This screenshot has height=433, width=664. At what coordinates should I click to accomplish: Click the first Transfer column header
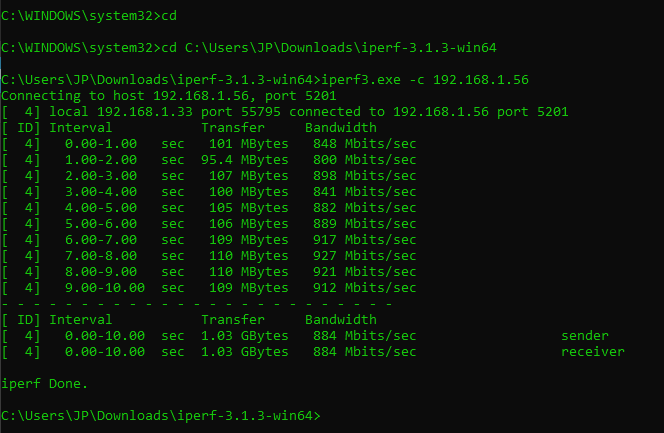232,127
